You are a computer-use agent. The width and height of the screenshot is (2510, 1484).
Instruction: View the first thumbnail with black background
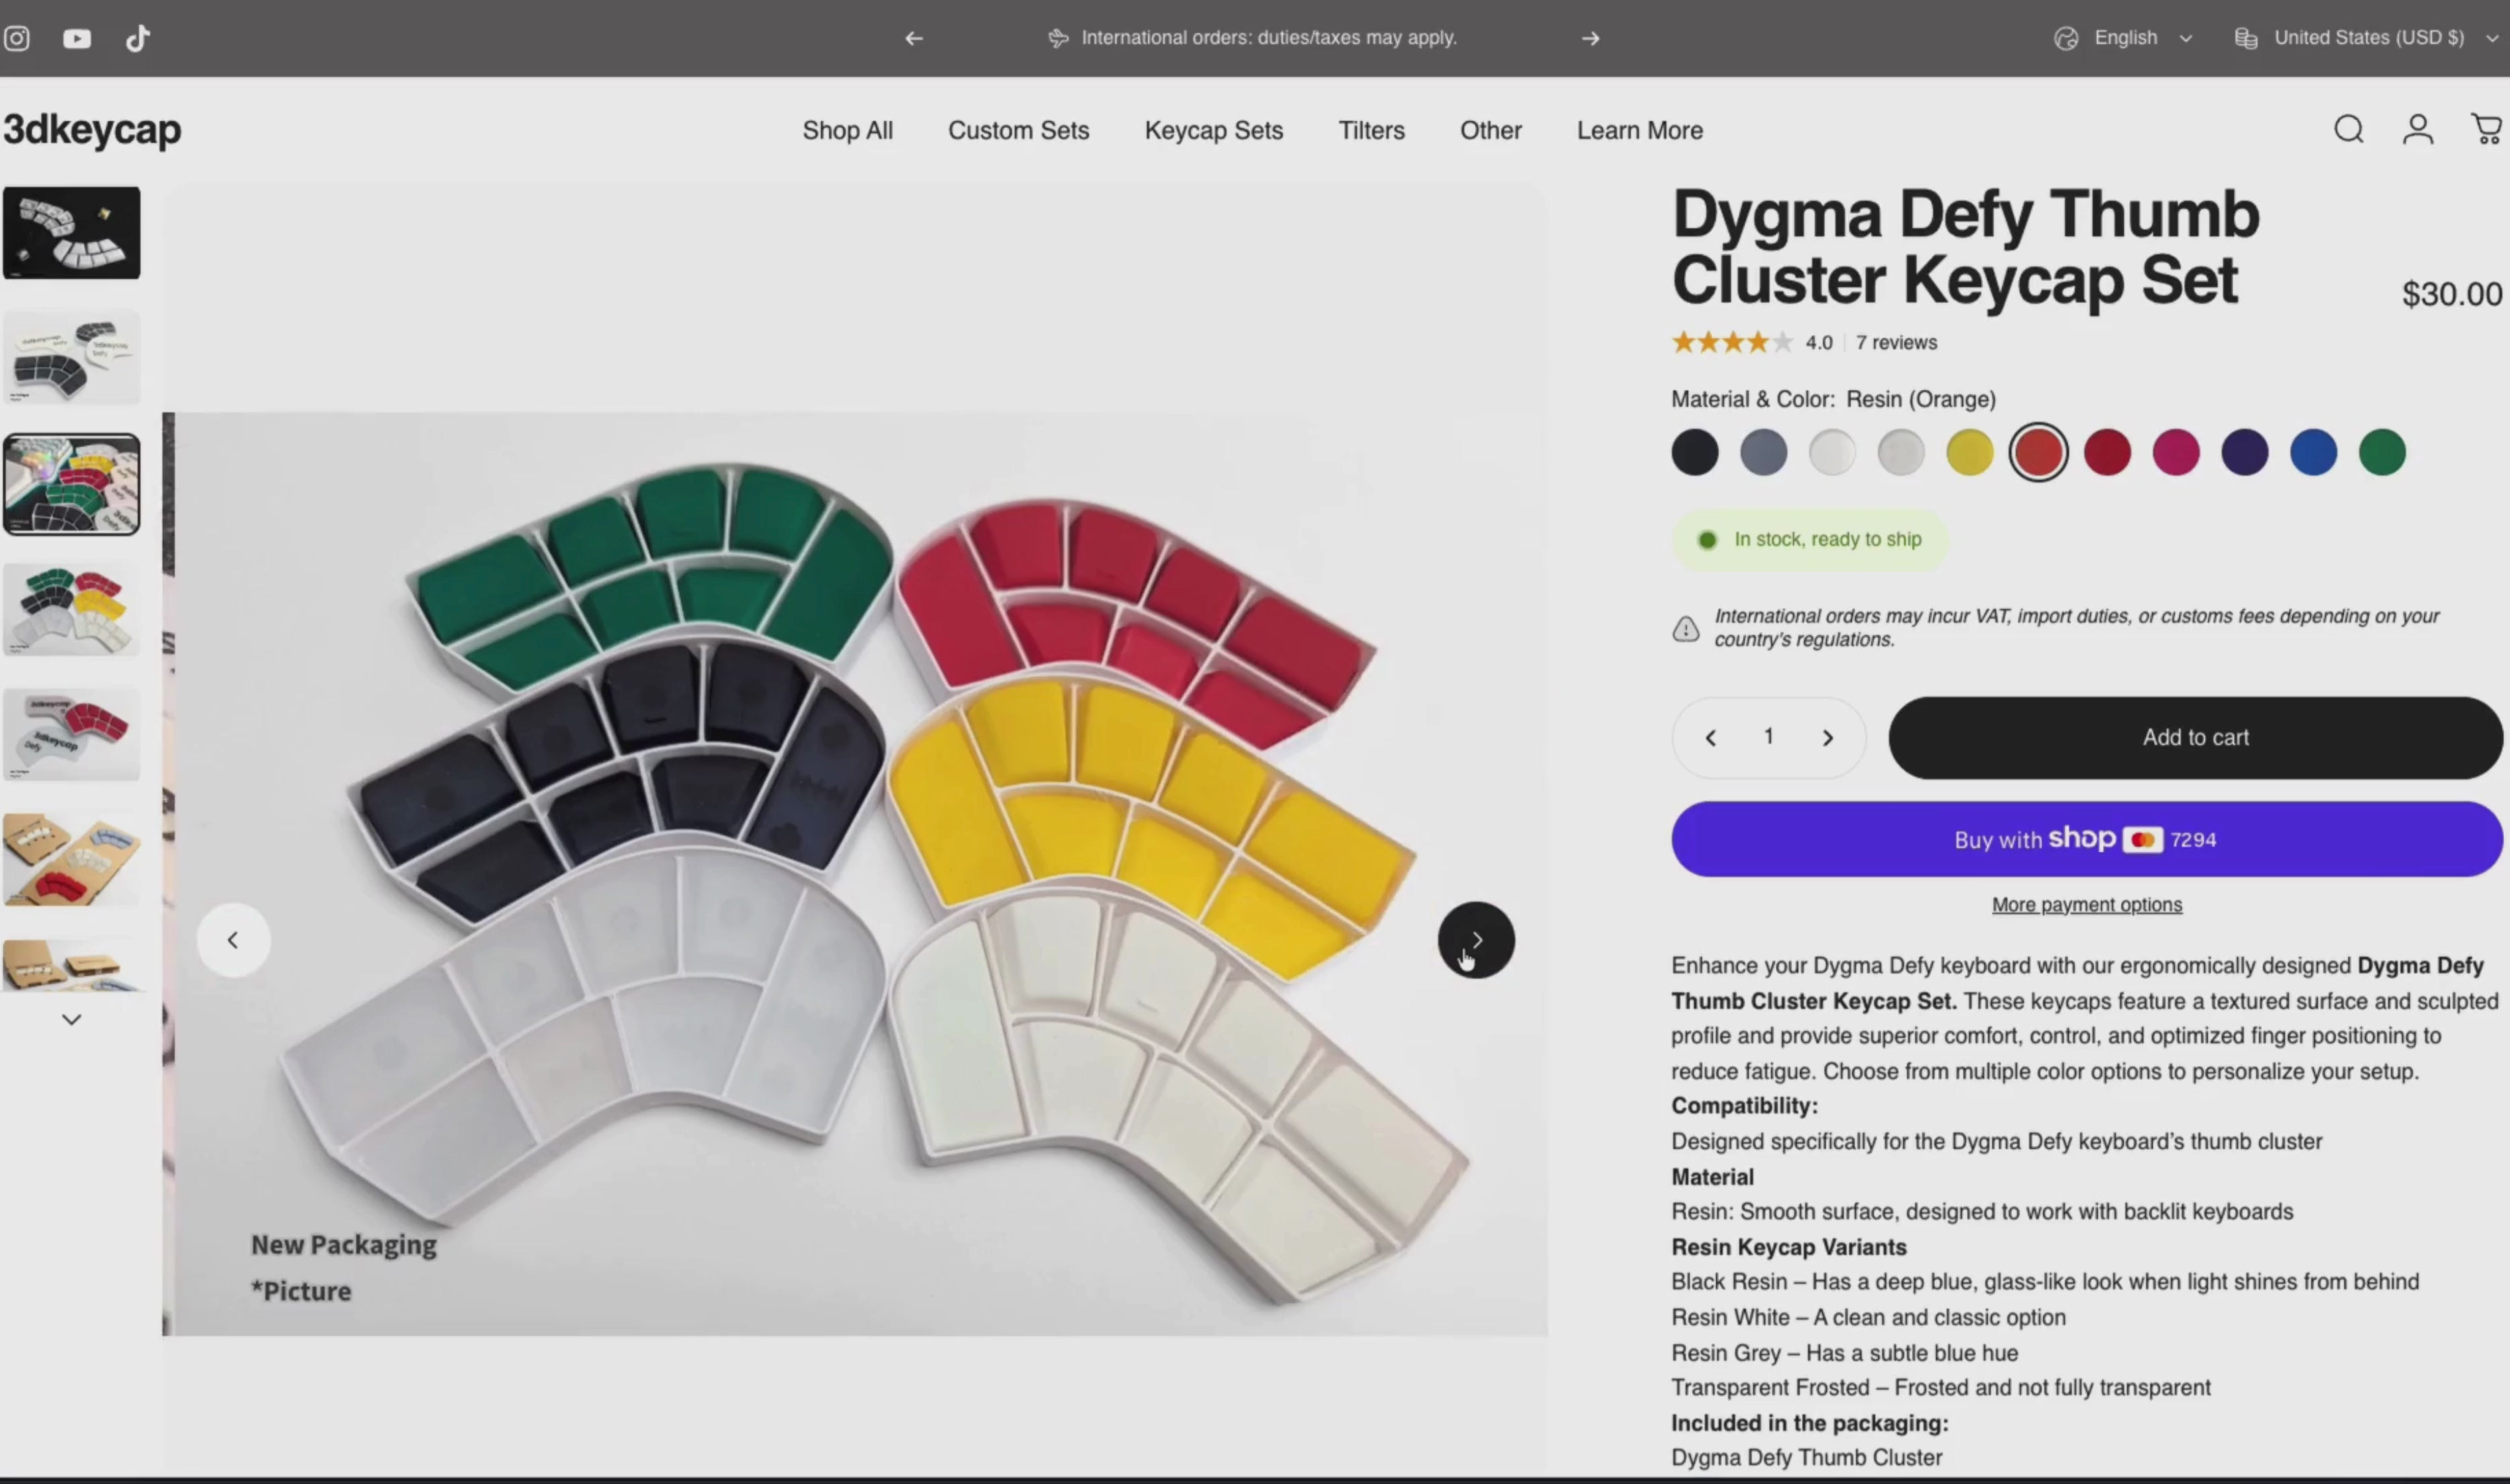pyautogui.click(x=71, y=232)
